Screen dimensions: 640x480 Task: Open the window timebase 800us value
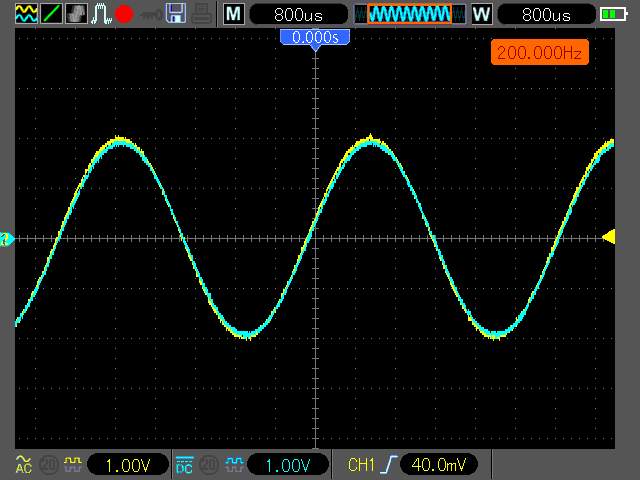(x=546, y=14)
